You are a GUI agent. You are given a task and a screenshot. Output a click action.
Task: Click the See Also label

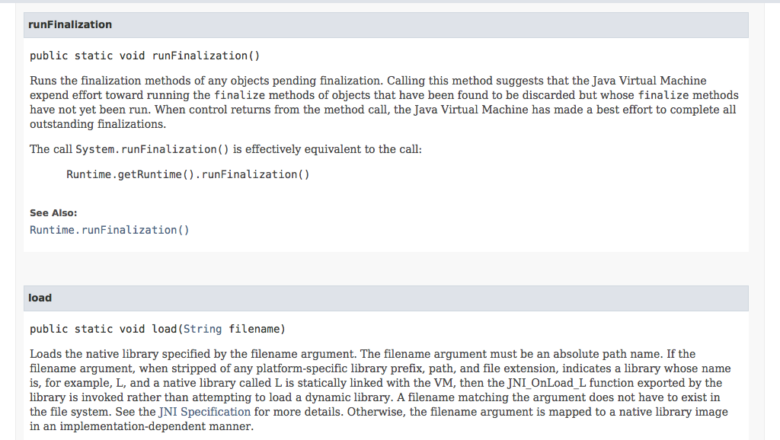53,213
